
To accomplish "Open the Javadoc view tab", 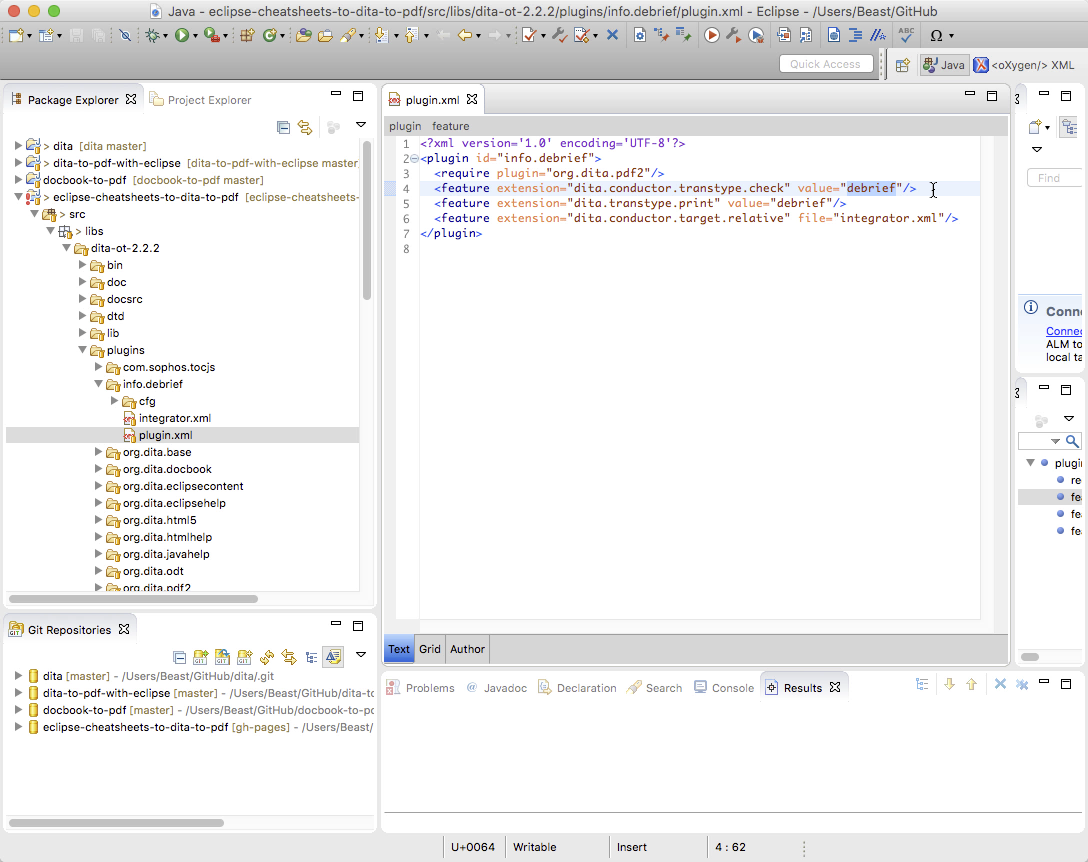I will click(x=497, y=688).
